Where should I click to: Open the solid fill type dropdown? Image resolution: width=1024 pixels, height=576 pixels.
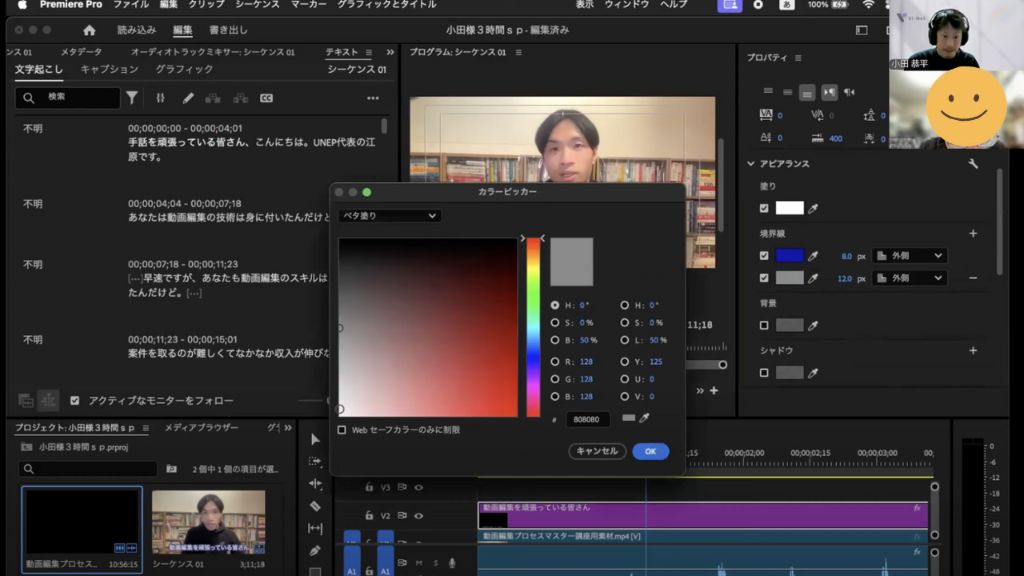(x=389, y=216)
